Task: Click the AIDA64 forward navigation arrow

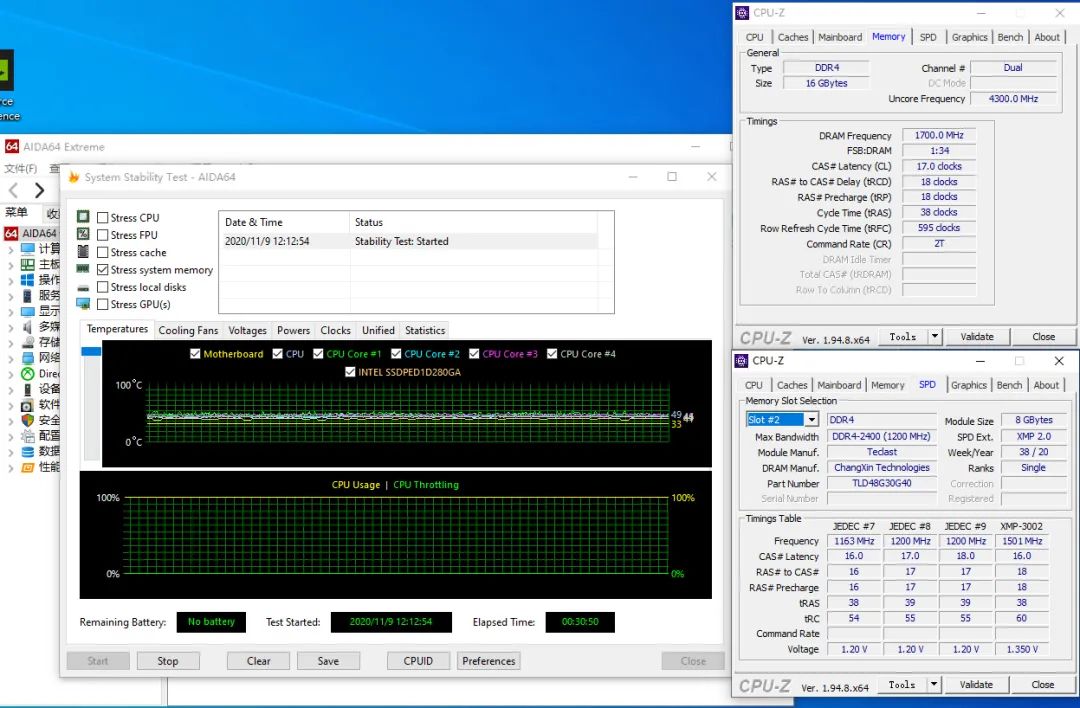Action: pos(39,190)
